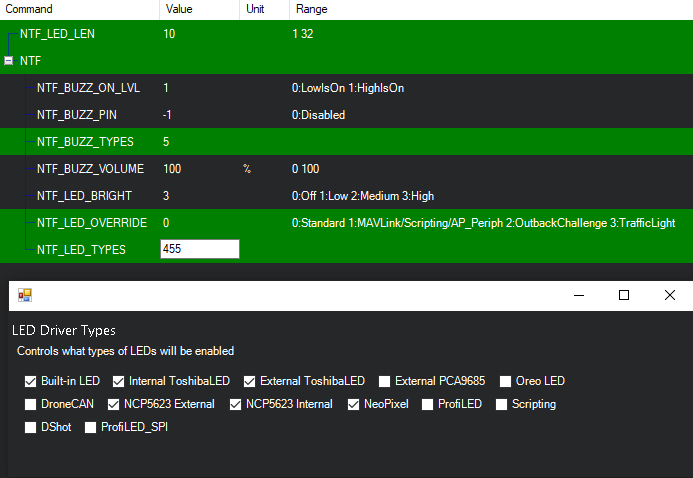Check the DroneCAN option
Image resolution: width=693 pixels, height=478 pixels.
pyautogui.click(x=30, y=404)
